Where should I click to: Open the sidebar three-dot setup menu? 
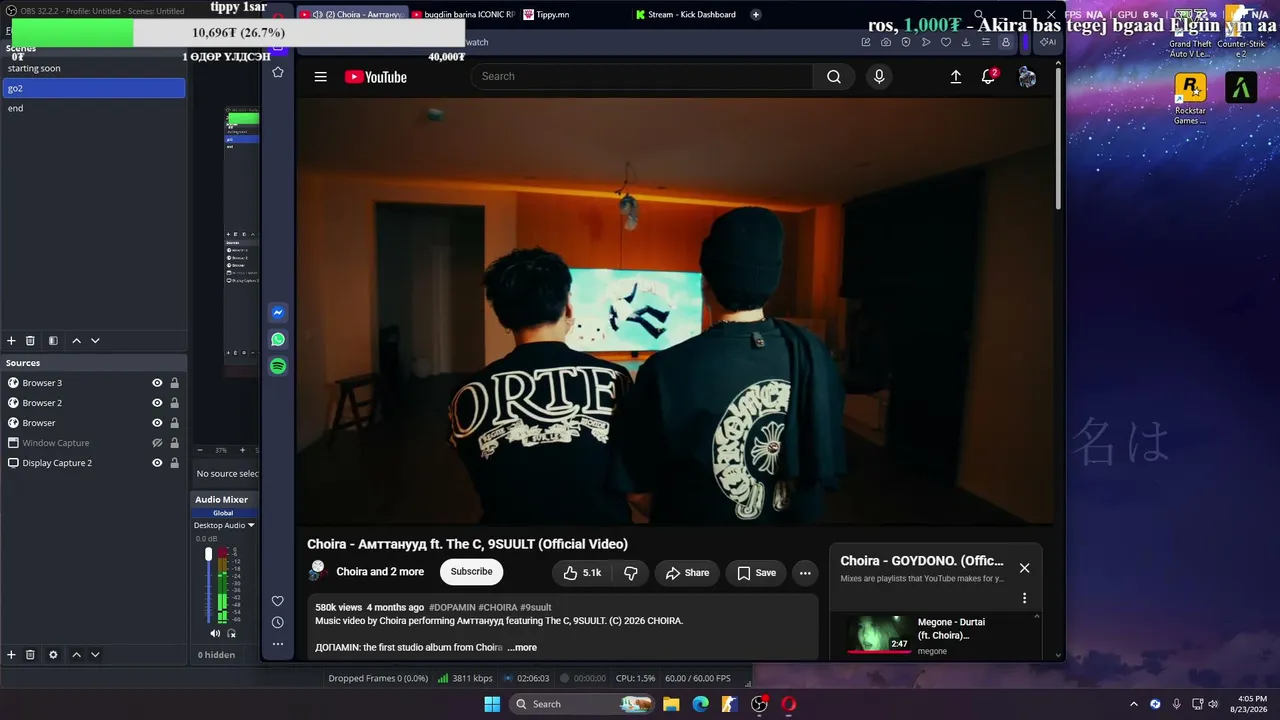coord(278,644)
